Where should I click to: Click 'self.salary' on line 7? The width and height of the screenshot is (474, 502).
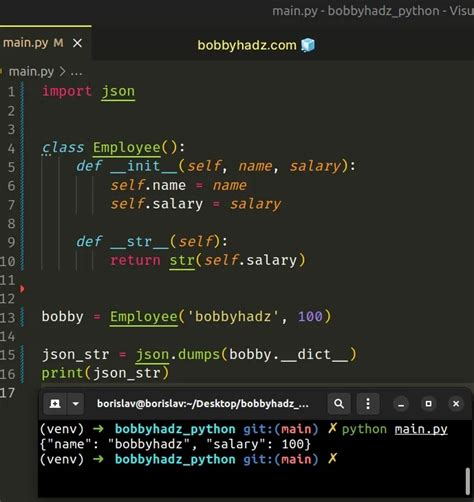157,204
